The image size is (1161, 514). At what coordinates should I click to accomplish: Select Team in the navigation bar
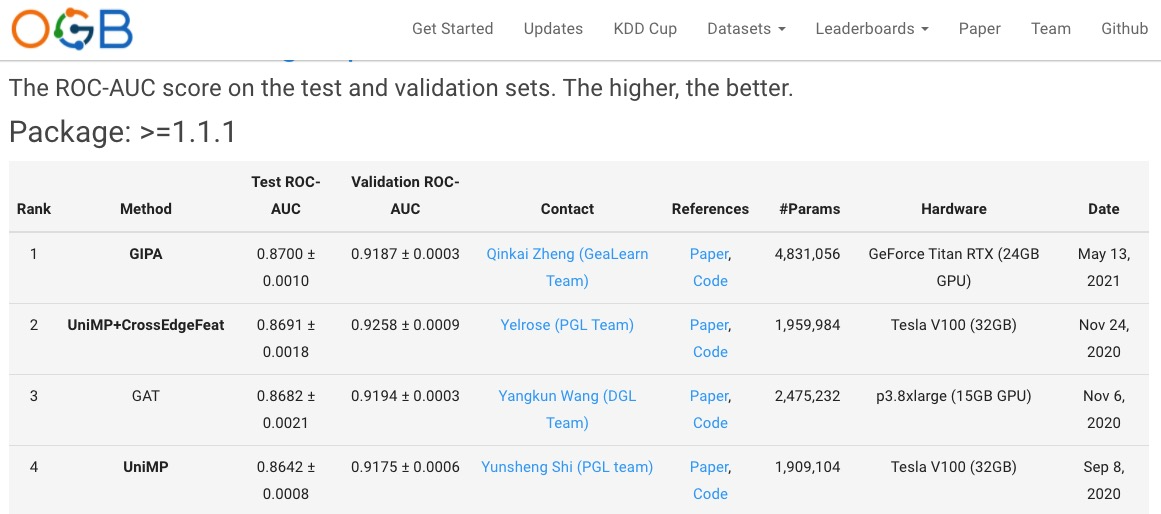tap(1051, 29)
